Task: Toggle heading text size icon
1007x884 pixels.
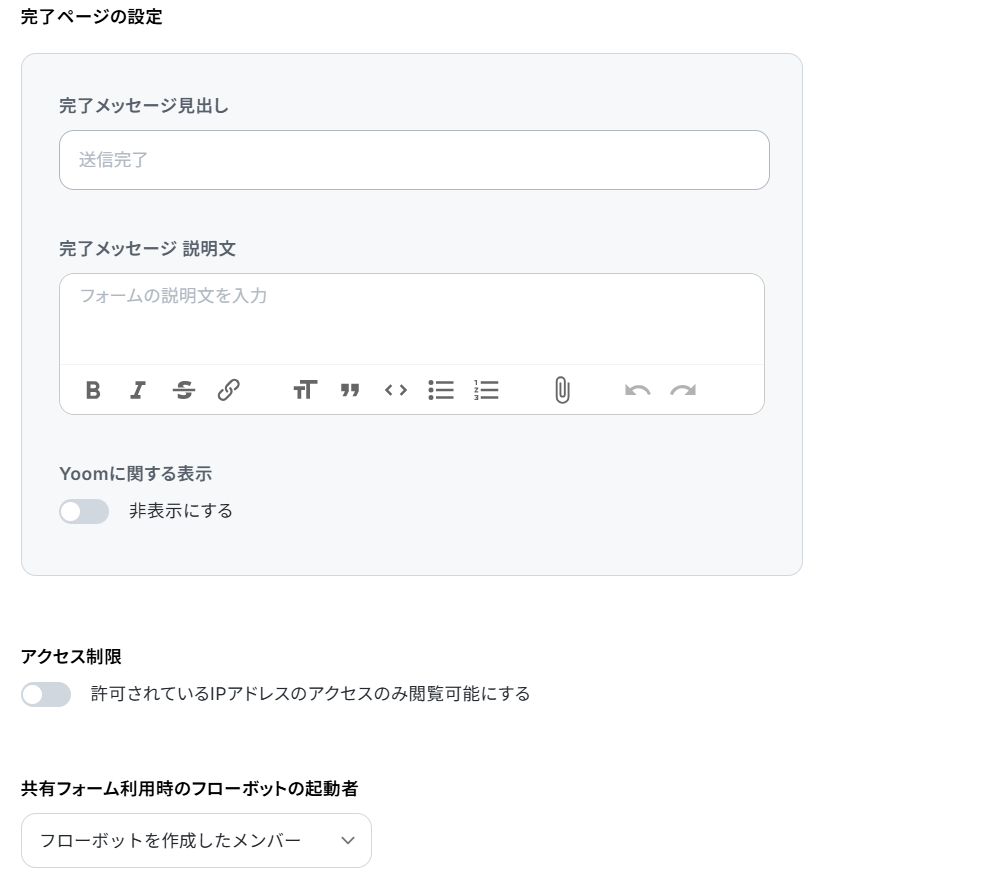Action: point(305,390)
